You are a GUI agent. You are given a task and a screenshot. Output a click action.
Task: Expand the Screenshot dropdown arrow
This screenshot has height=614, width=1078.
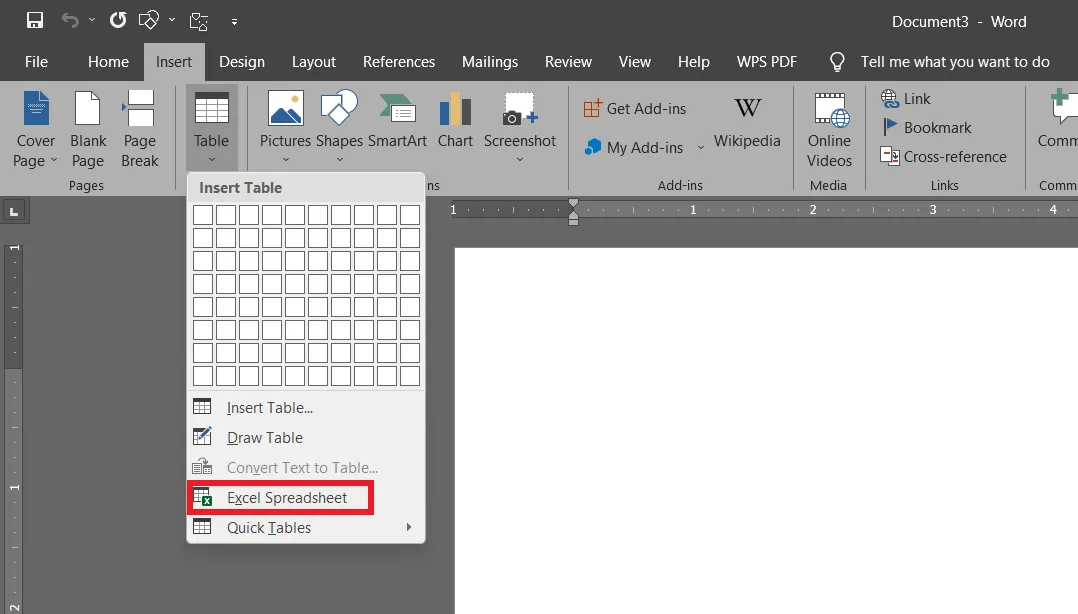click(x=520, y=160)
